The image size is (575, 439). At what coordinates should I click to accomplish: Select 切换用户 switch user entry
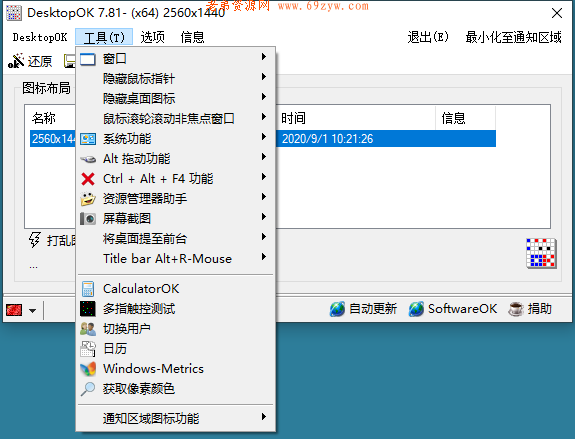point(175,329)
